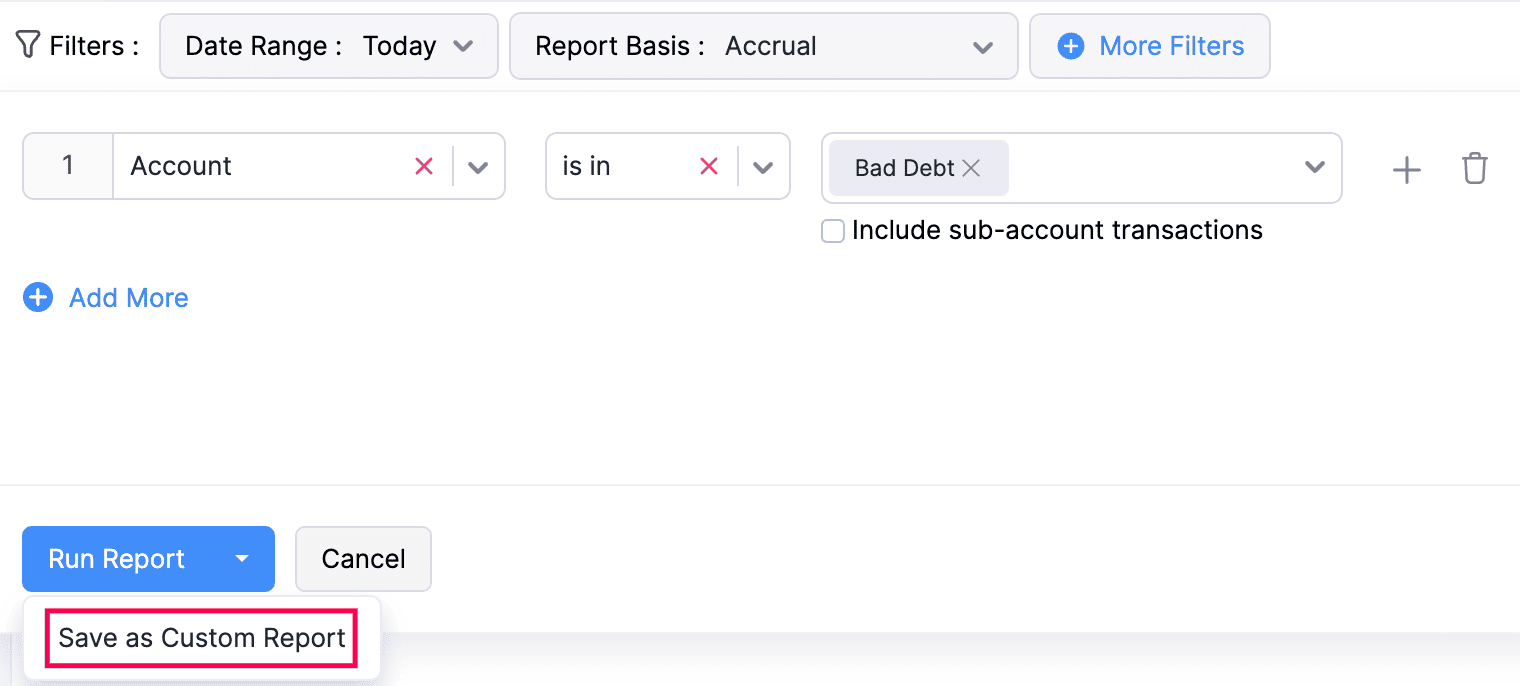The width and height of the screenshot is (1520, 686).
Task: Delete the filter row using the trash icon
Action: [1474, 169]
